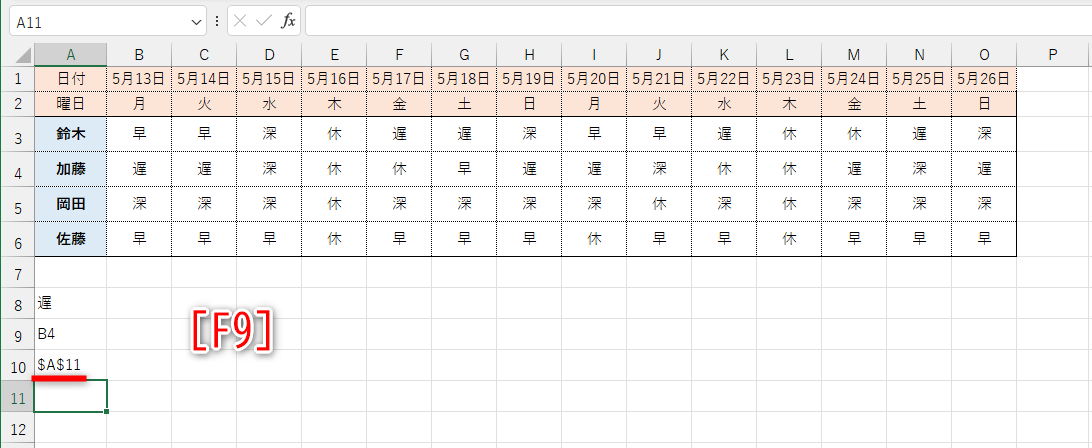Image resolution: width=1092 pixels, height=448 pixels.
Task: Select row 11 header
Action: (17, 396)
